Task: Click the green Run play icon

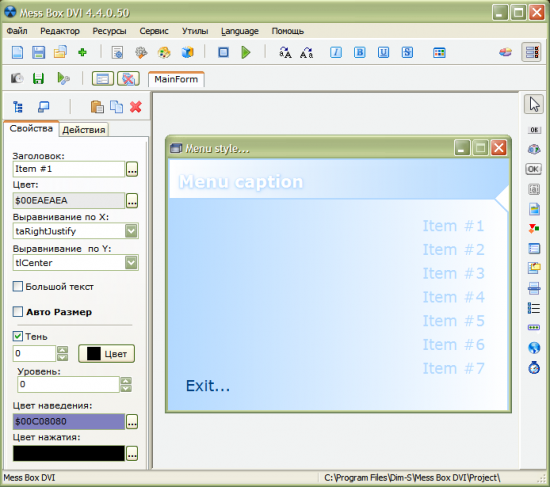Action: tap(246, 53)
